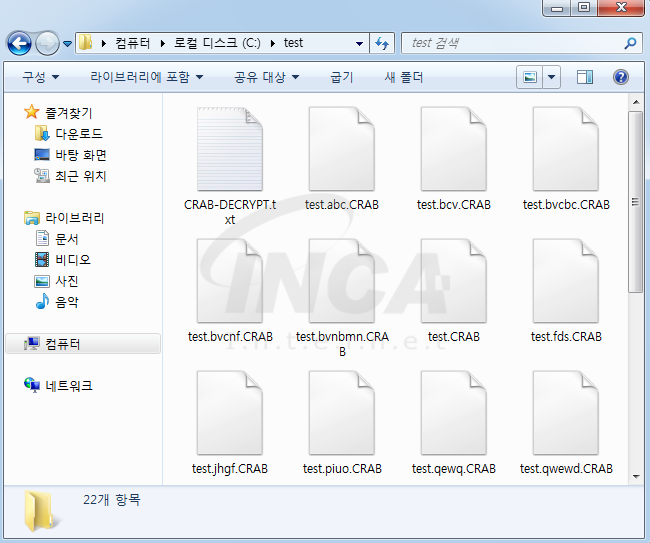
Task: Select the test.abc.CRAB file
Action: tap(342, 159)
